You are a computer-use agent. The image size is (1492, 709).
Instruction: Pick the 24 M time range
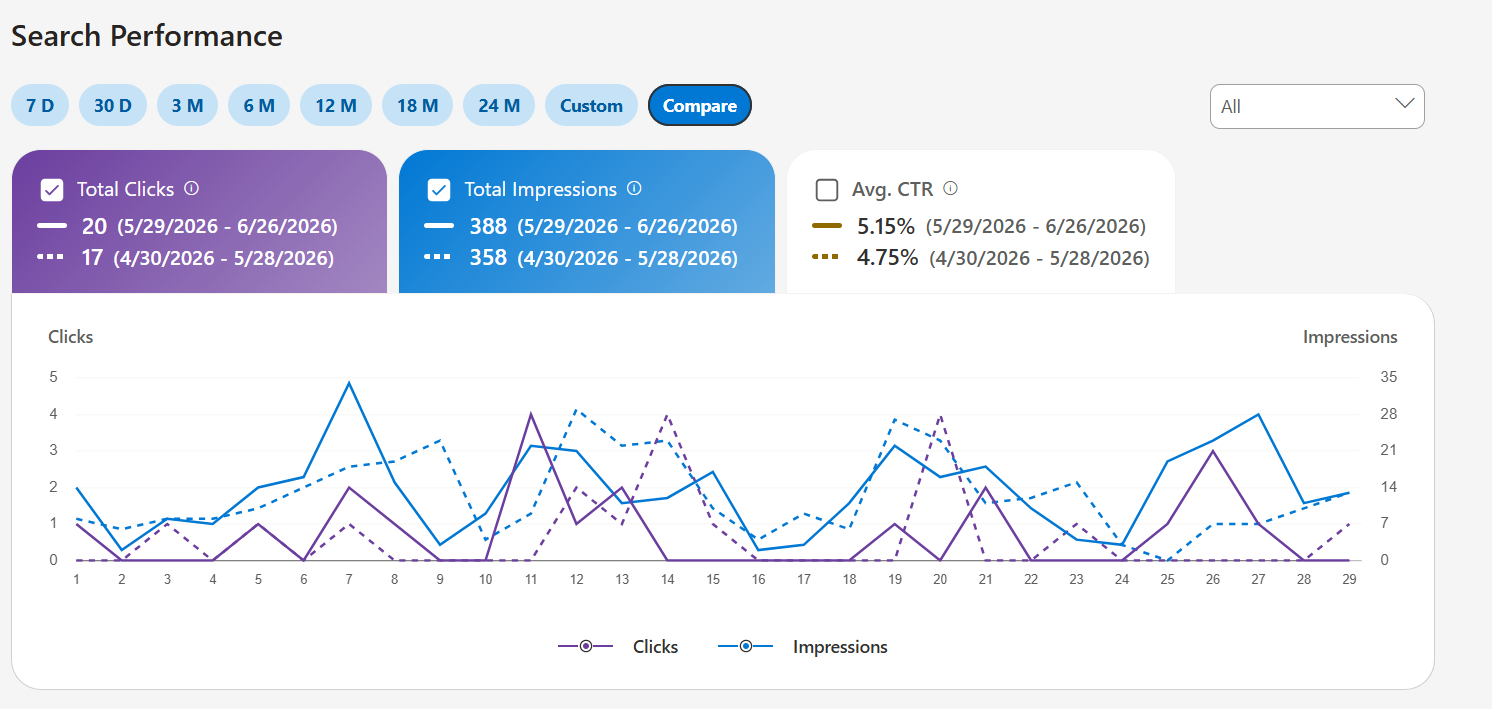tap(499, 105)
